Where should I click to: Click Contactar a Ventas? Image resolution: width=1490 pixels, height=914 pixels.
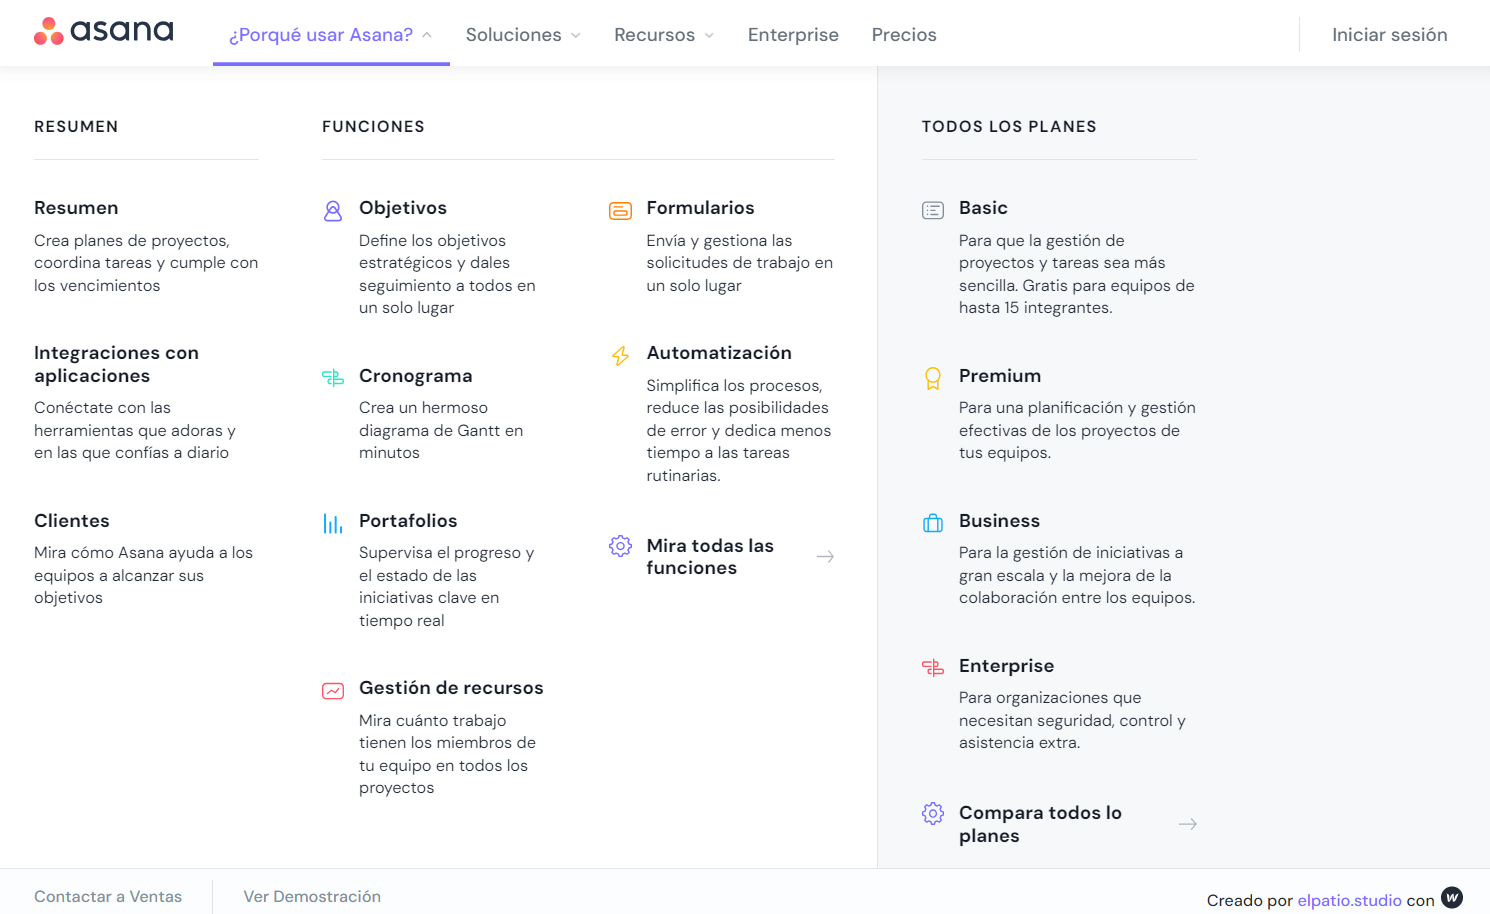click(108, 896)
